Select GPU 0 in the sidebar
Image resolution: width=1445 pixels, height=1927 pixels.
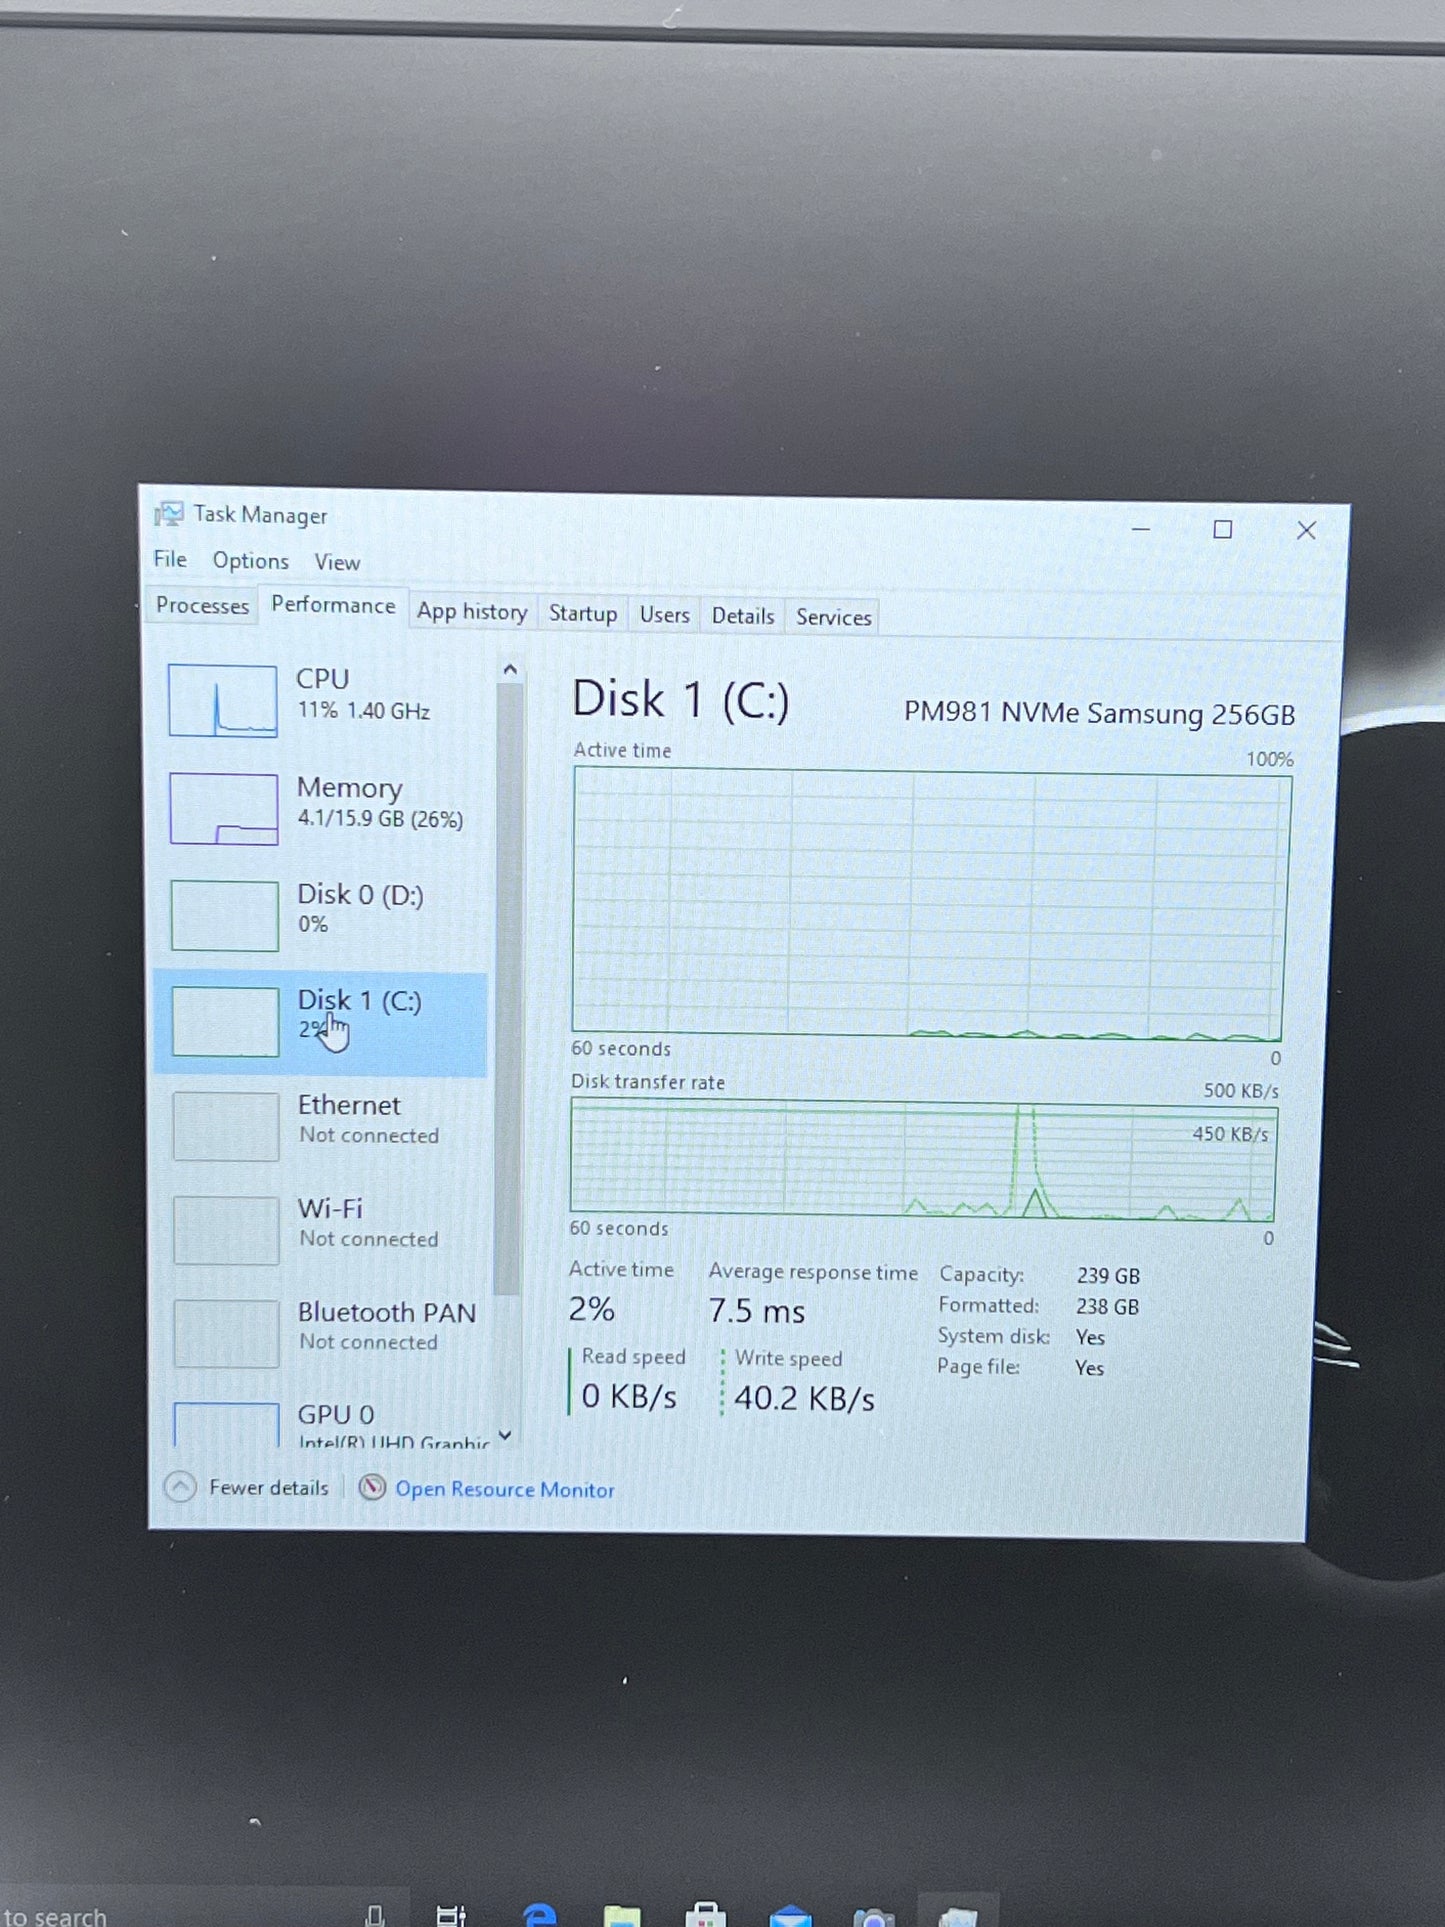click(x=320, y=1422)
